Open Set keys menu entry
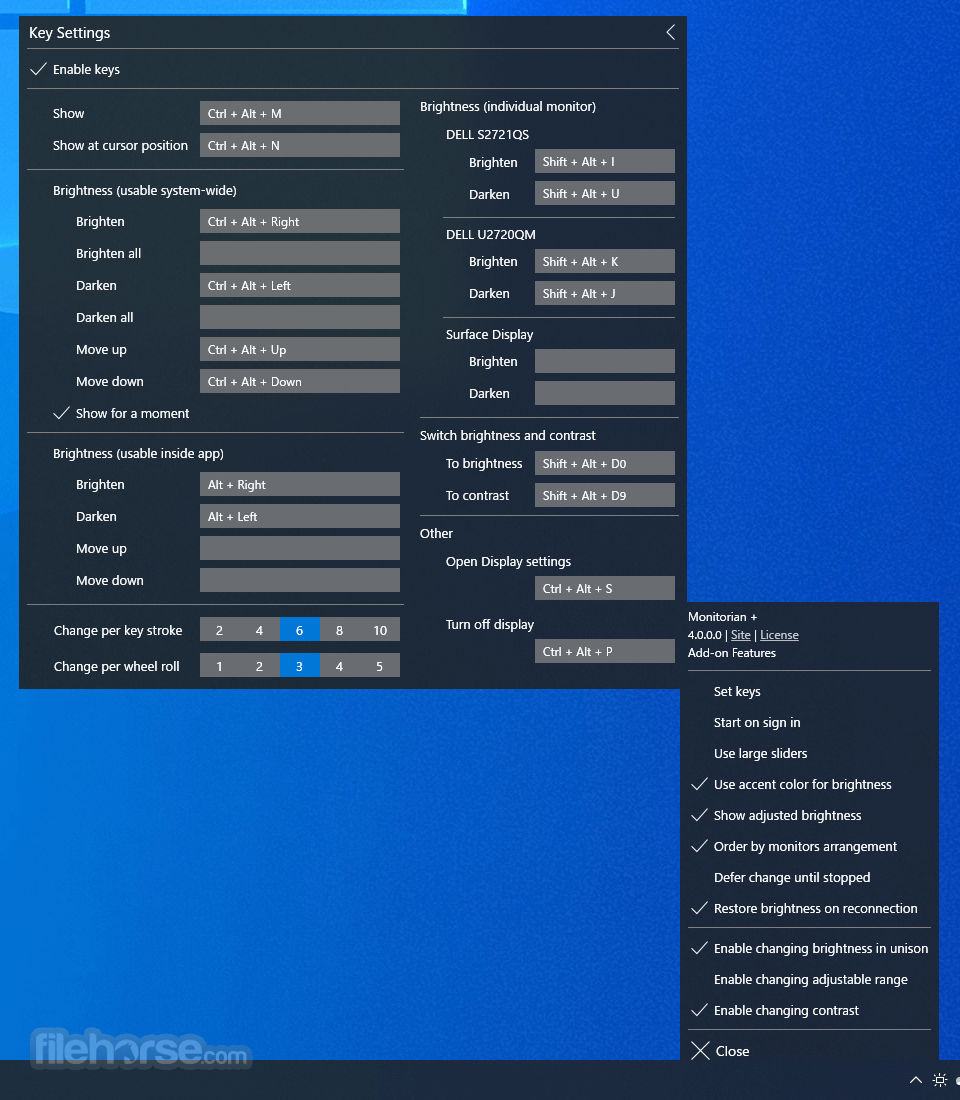Viewport: 960px width, 1100px height. 737,691
